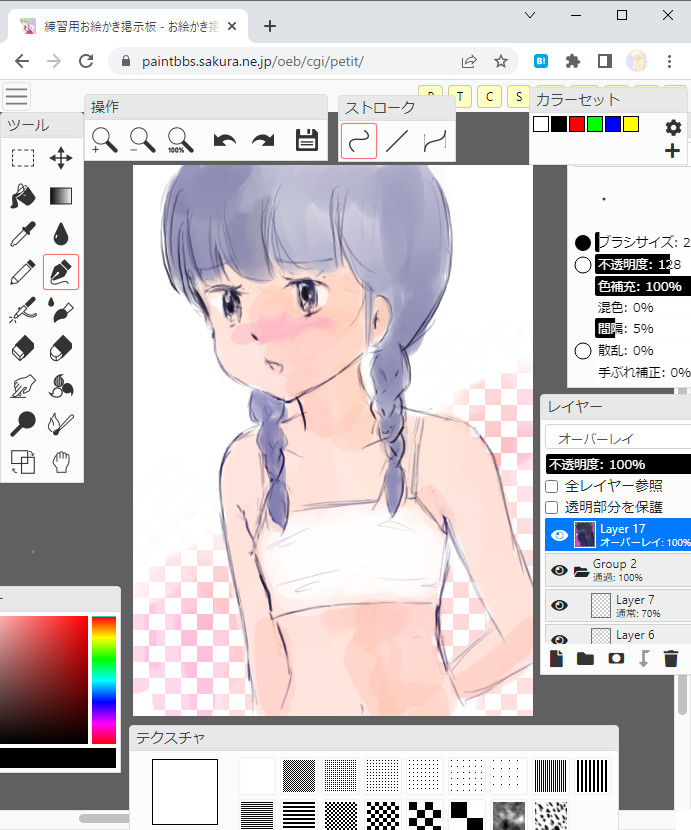Pick the red color swatch
This screenshot has height=830, width=691.
[577, 124]
